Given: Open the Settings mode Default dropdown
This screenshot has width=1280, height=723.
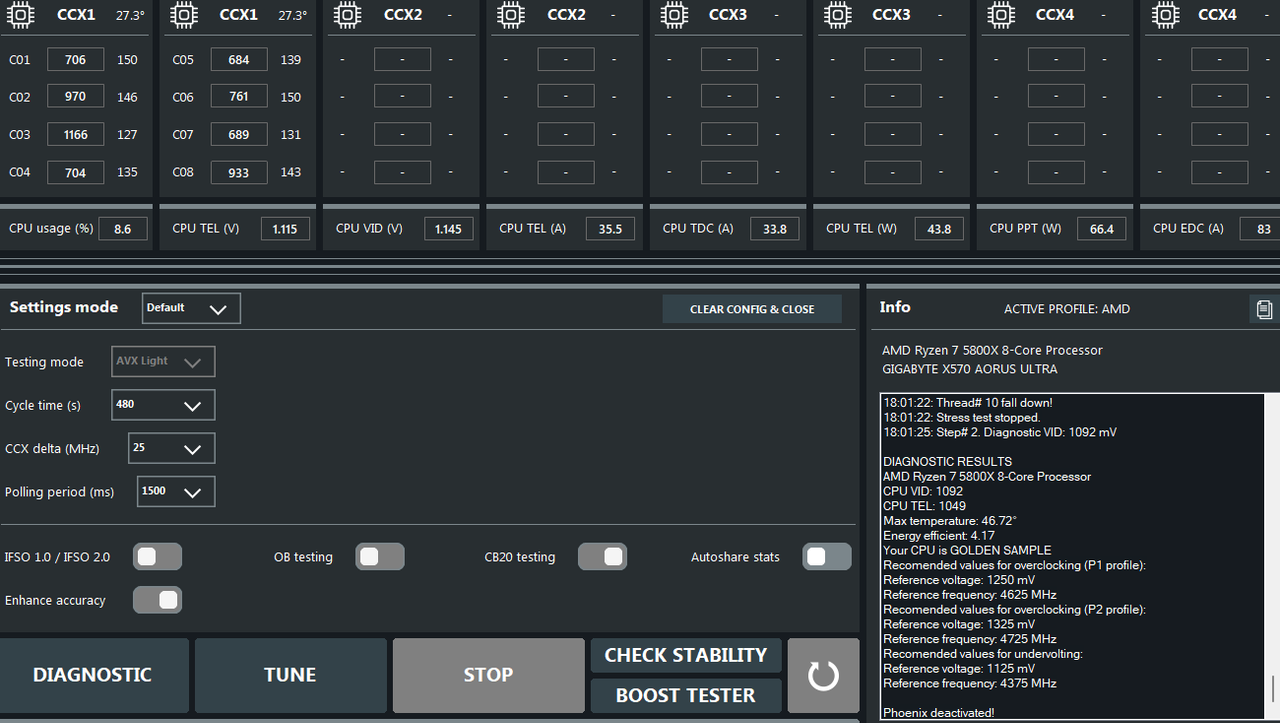Looking at the screenshot, I should point(191,308).
